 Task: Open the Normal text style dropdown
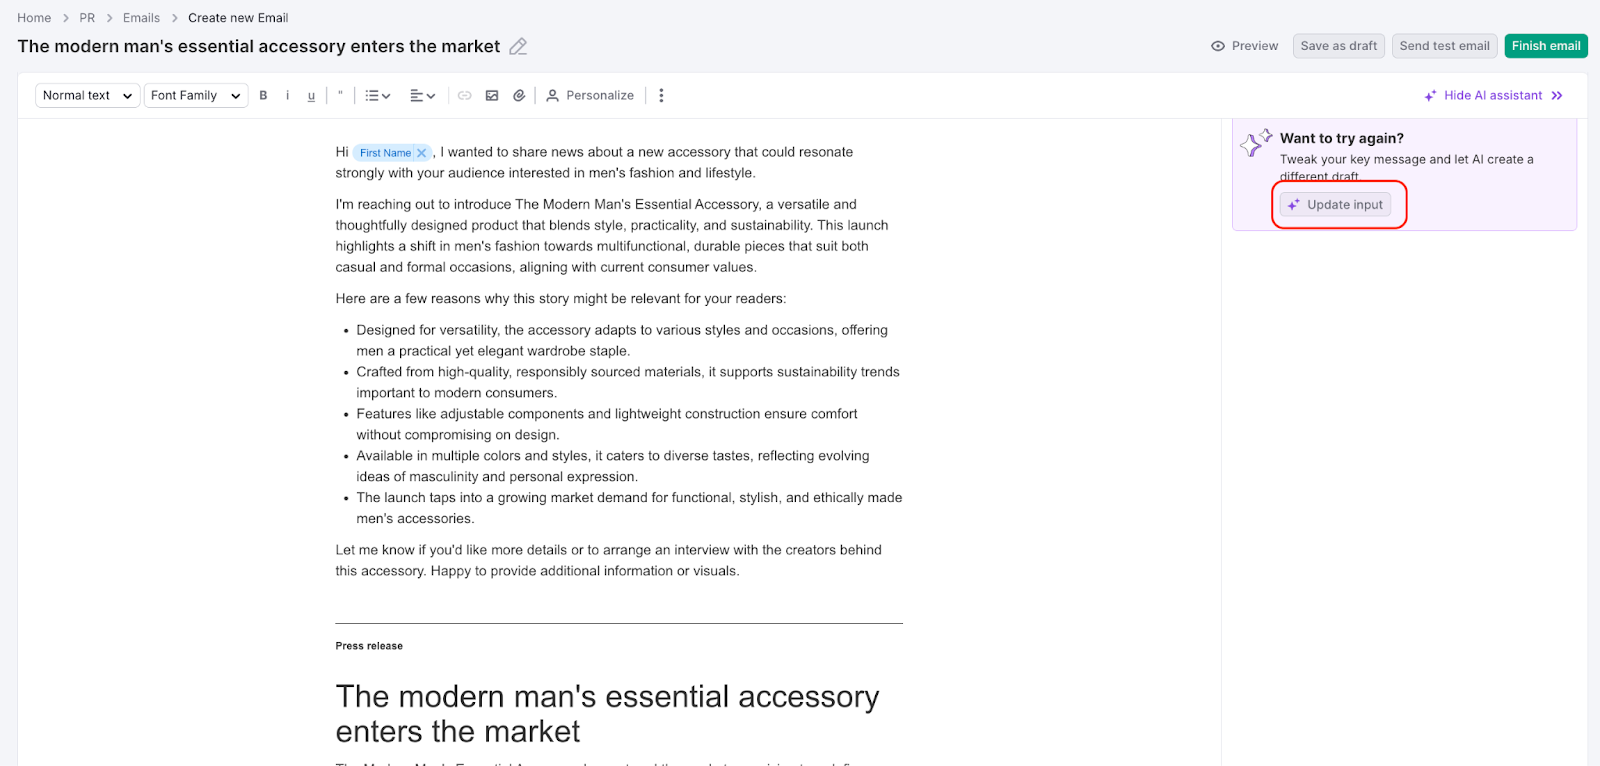pyautogui.click(x=87, y=96)
